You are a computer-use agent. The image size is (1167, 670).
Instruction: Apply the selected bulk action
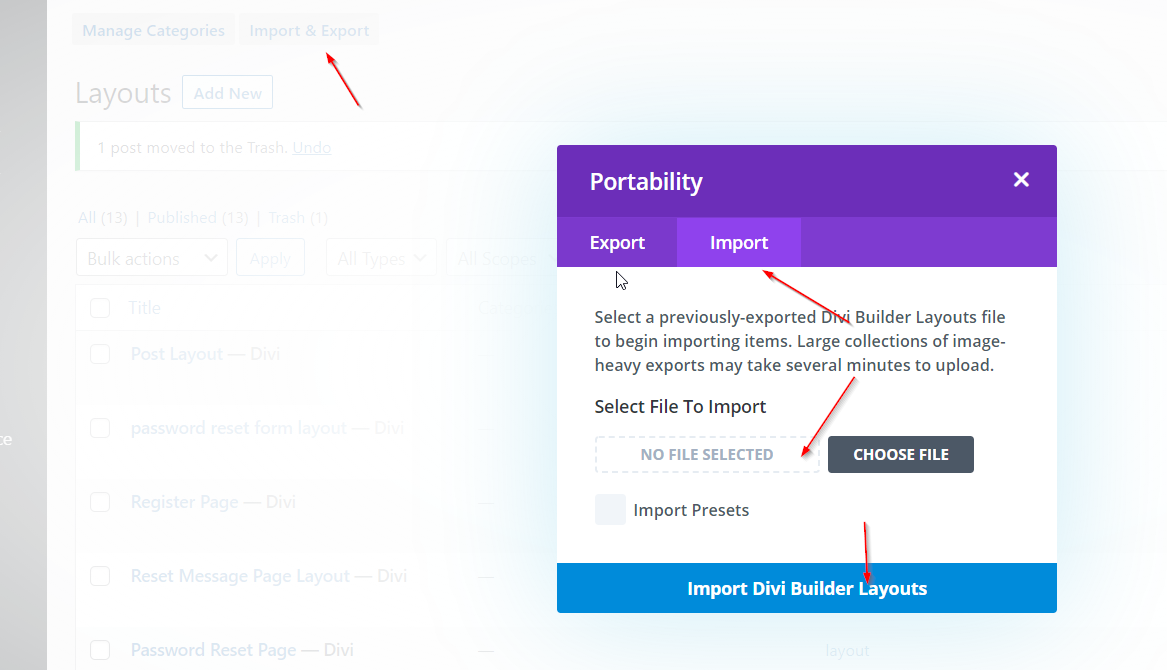point(270,258)
